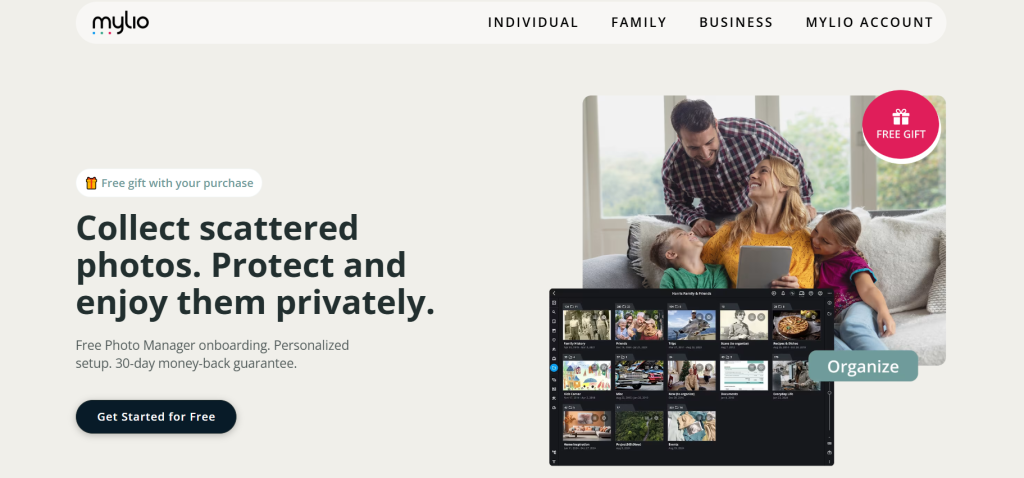Click the Free gift with your purchase pill
1024x478 pixels.
tap(169, 183)
